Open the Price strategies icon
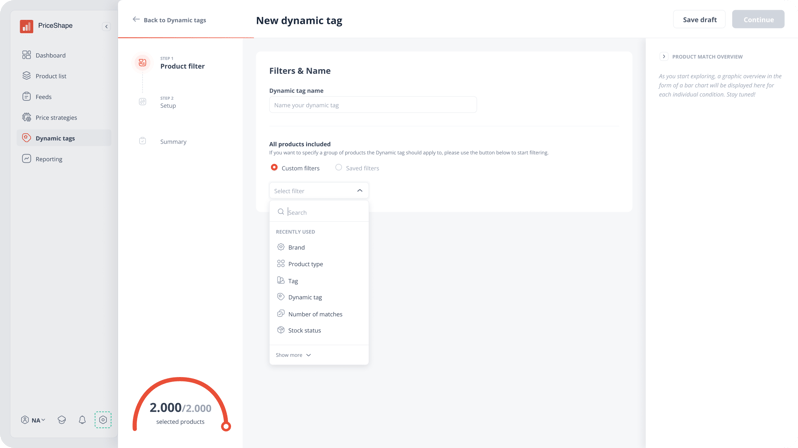This screenshot has width=798, height=448. click(x=26, y=117)
